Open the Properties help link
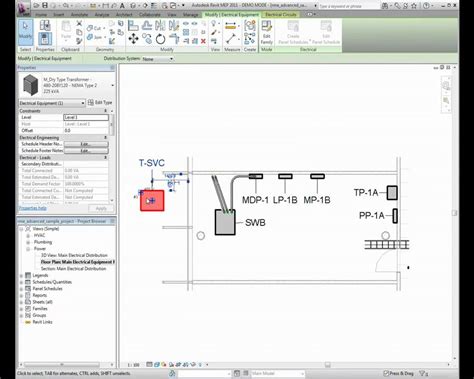The width and height of the screenshot is (474, 379). pyautogui.click(x=32, y=208)
